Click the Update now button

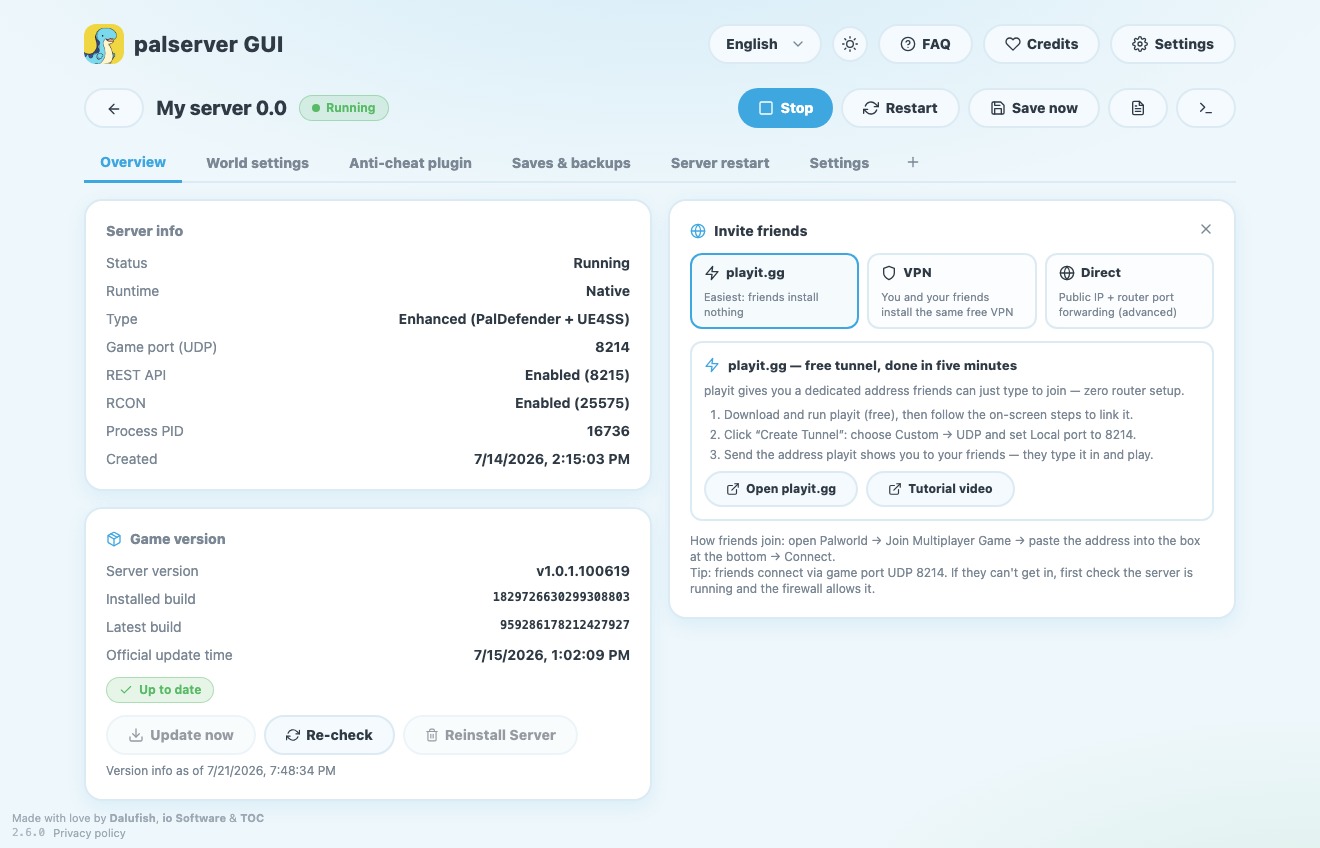[x=181, y=735]
